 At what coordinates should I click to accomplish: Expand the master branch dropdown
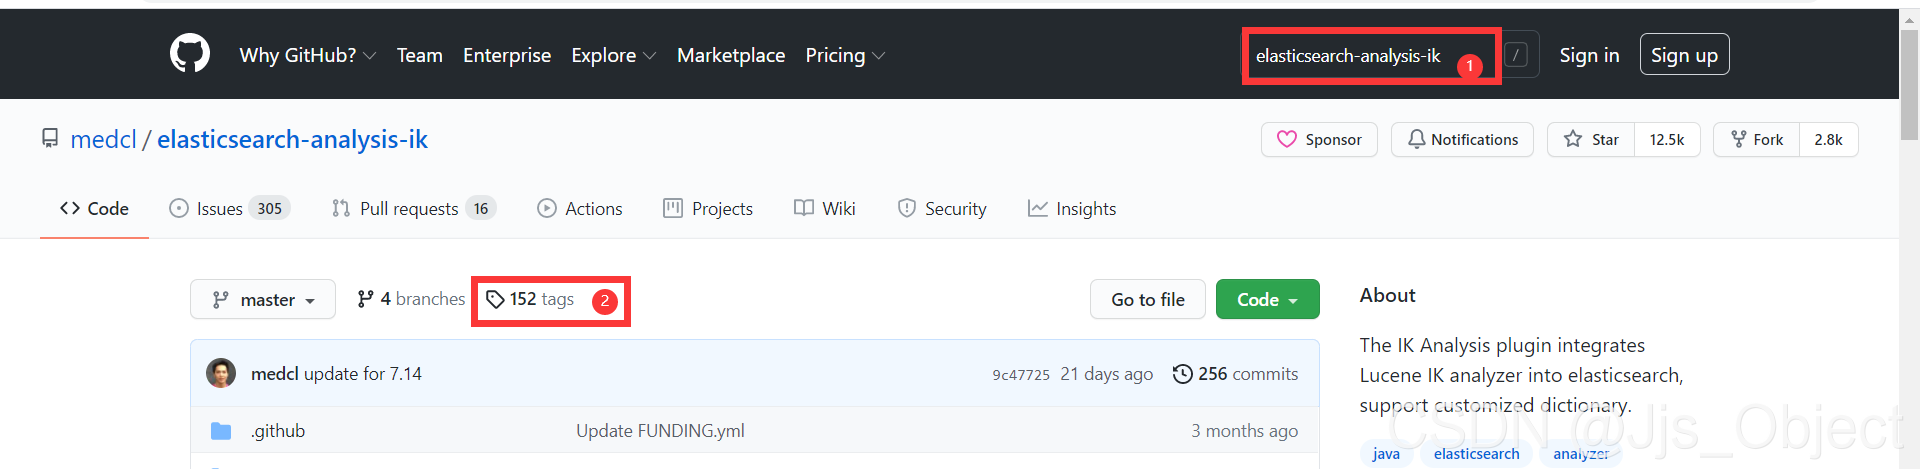[263, 300]
